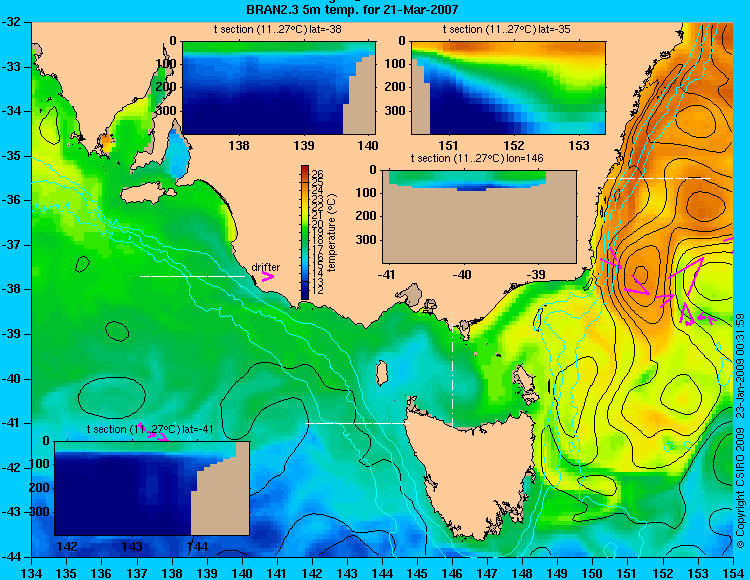Image resolution: width=750 pixels, height=580 pixels.
Task: Click the "150" longitude tick label
Action: 593,573
